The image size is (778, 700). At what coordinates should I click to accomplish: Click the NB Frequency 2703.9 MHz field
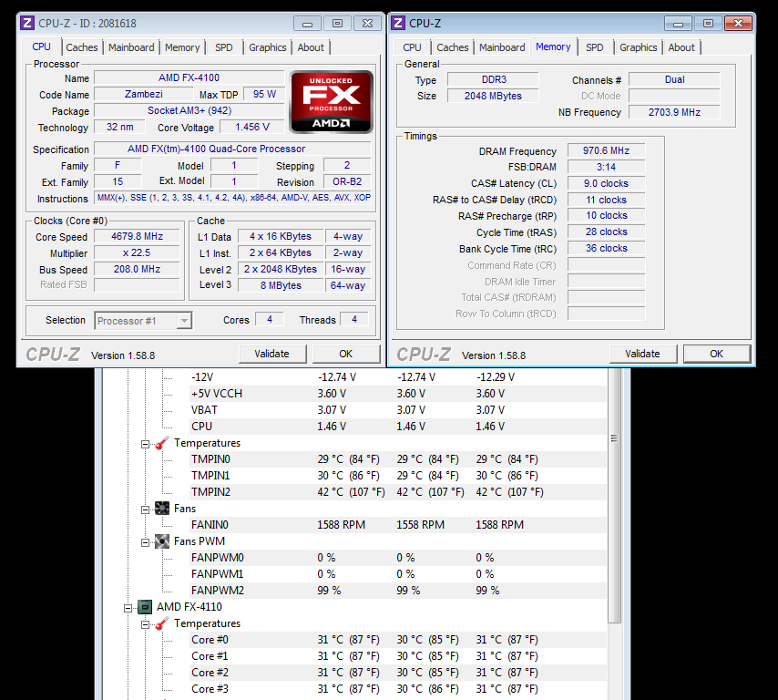click(674, 113)
